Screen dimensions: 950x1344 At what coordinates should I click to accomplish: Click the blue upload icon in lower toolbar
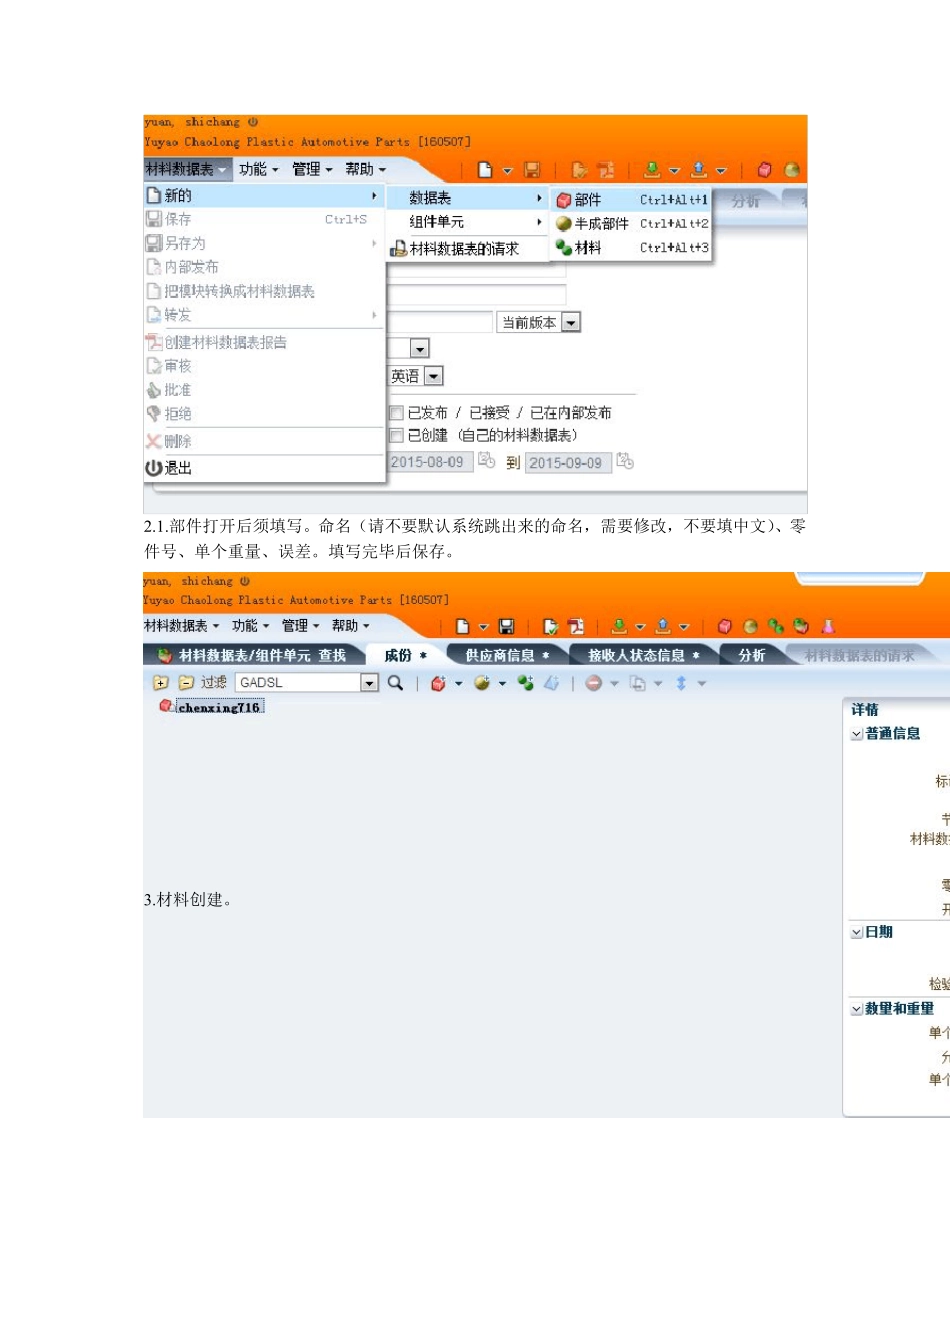point(662,627)
